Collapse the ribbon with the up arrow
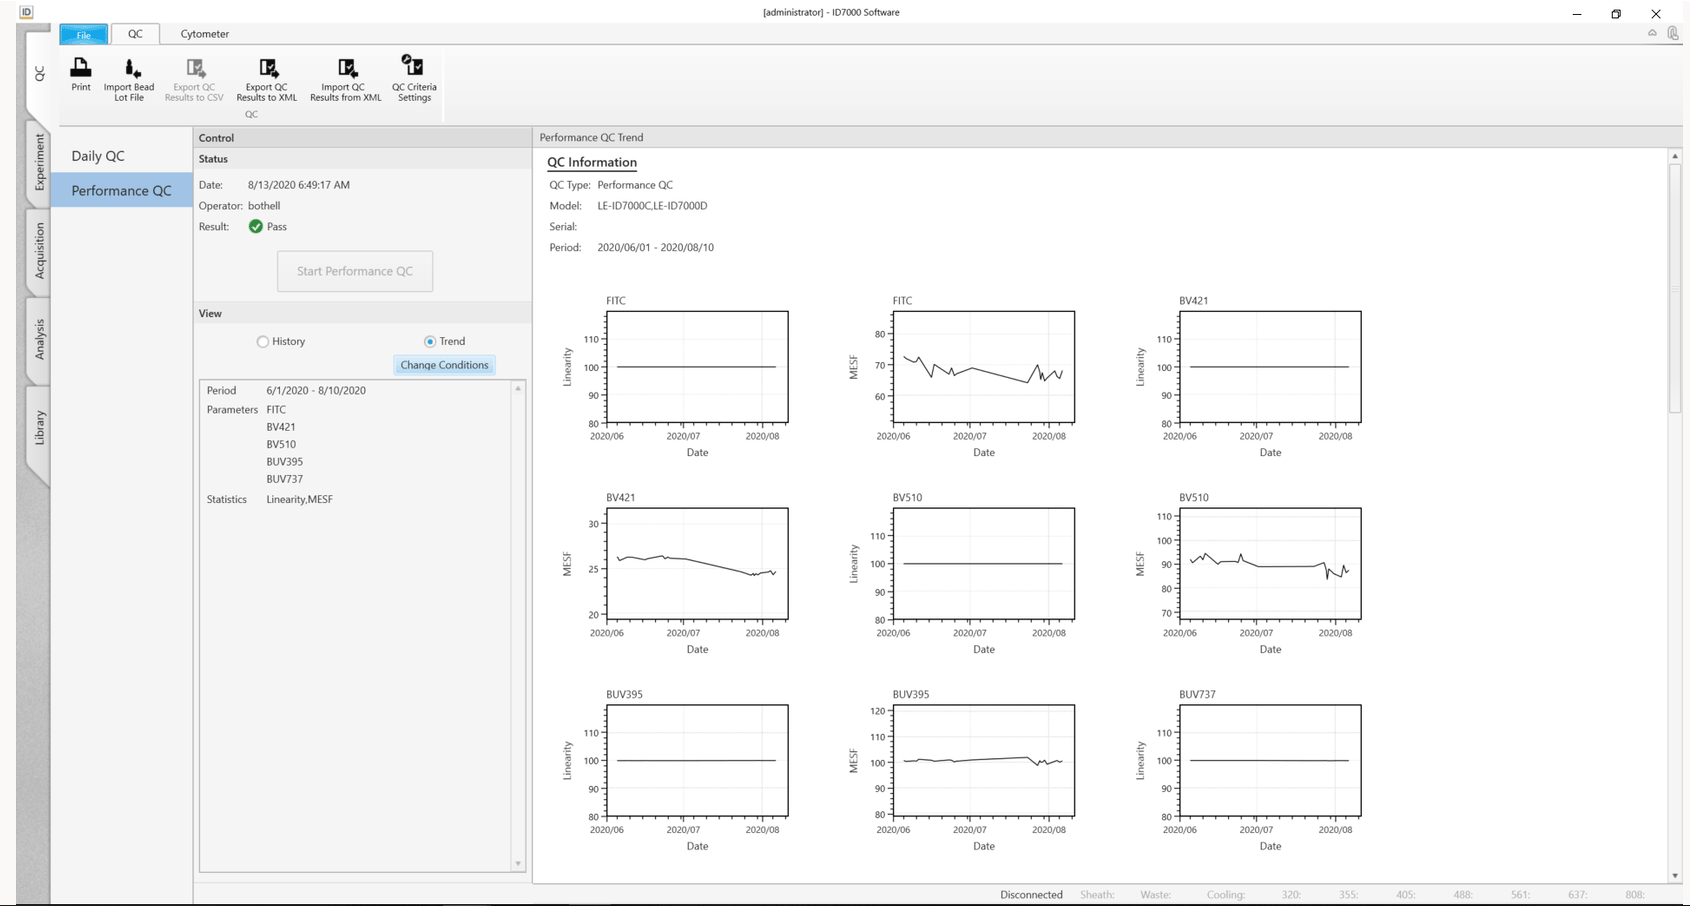 point(1652,33)
